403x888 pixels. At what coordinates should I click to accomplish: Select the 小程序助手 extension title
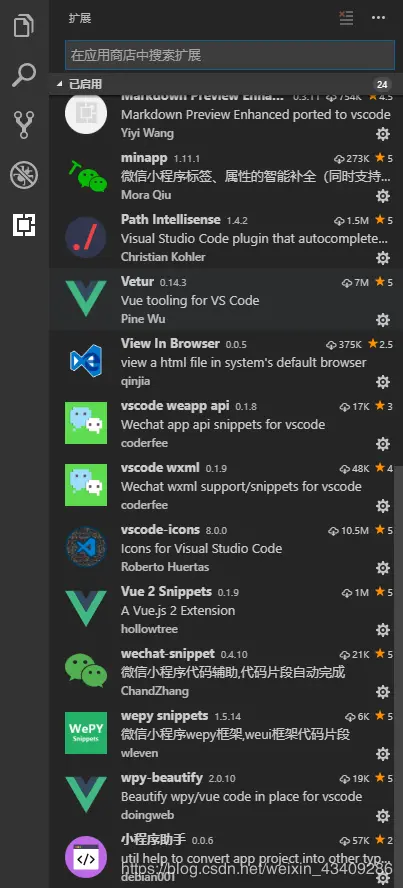click(152, 839)
